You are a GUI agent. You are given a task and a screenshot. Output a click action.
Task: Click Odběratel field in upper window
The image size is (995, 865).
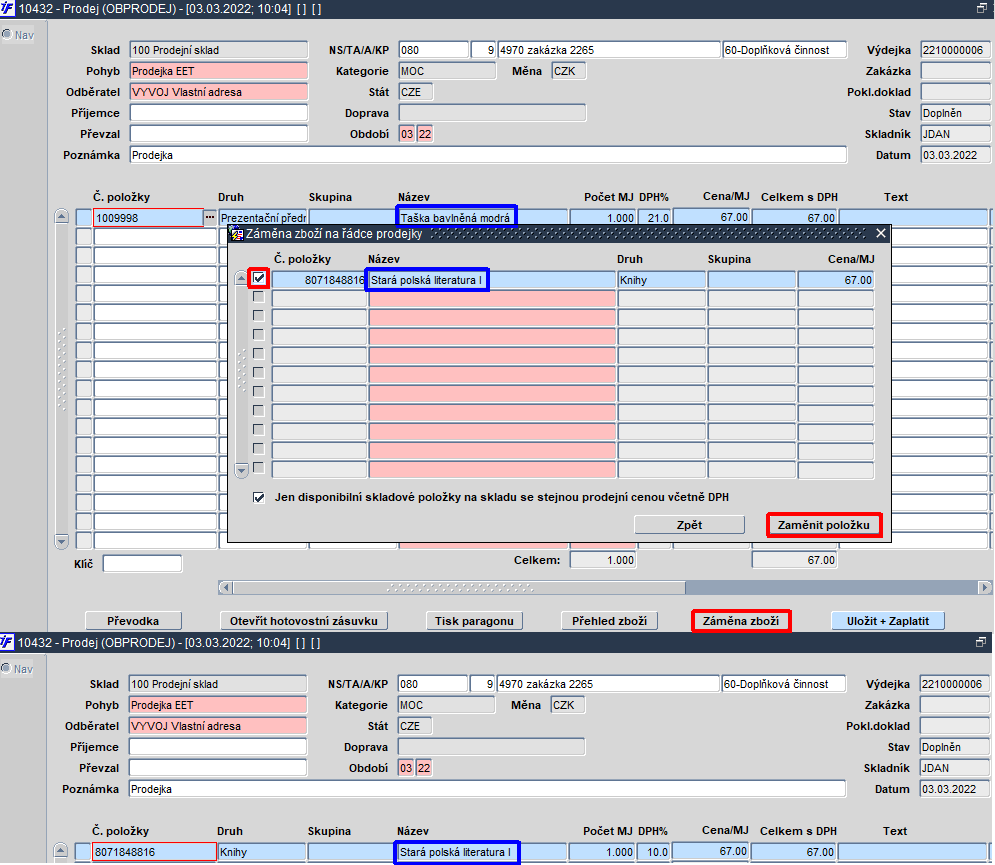219,92
